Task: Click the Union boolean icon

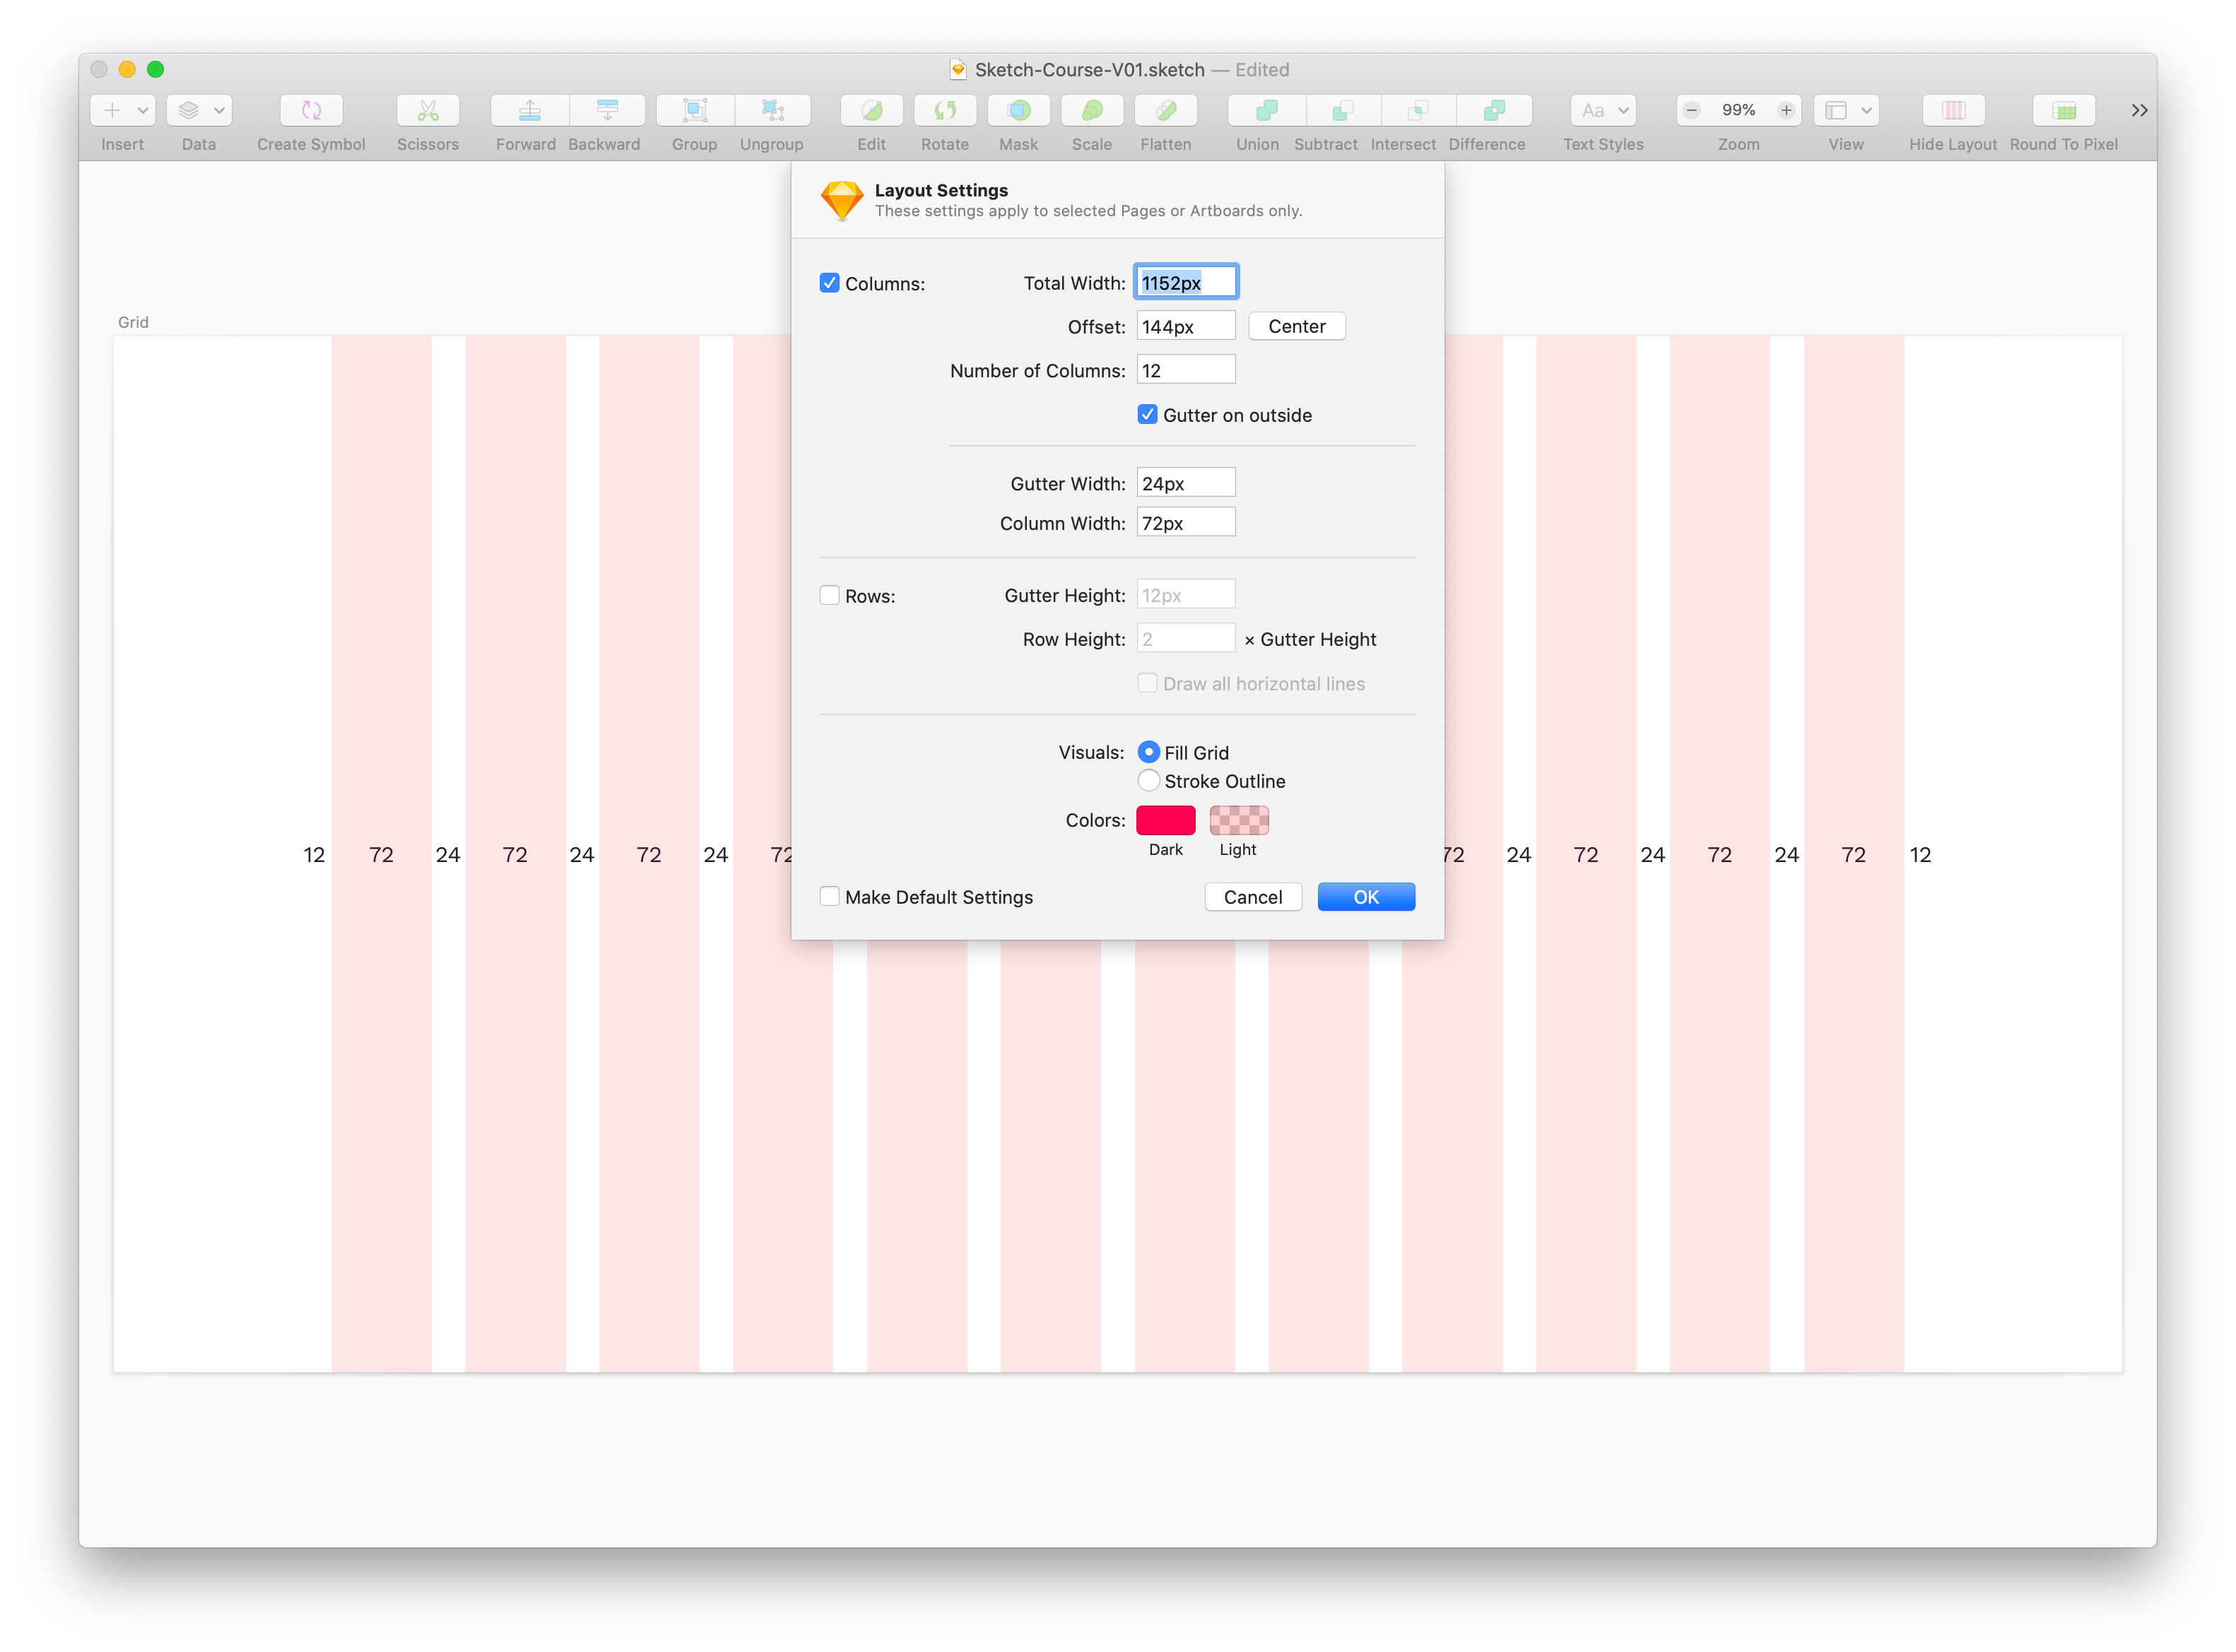Action: (1266, 110)
